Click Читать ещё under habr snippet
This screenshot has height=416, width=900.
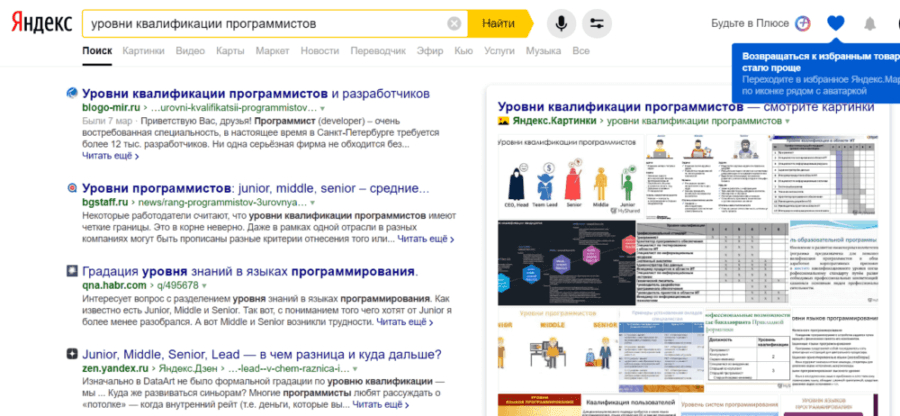click(x=405, y=322)
